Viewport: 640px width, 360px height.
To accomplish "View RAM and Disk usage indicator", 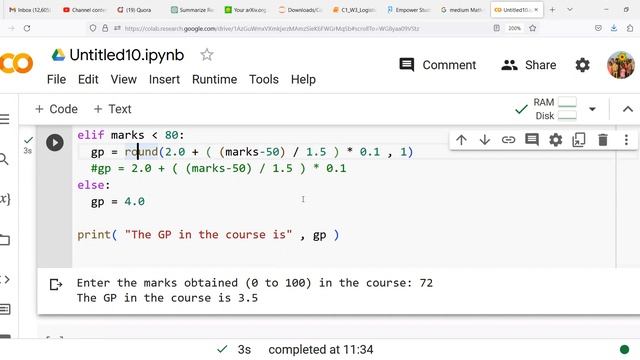I will click(555, 109).
